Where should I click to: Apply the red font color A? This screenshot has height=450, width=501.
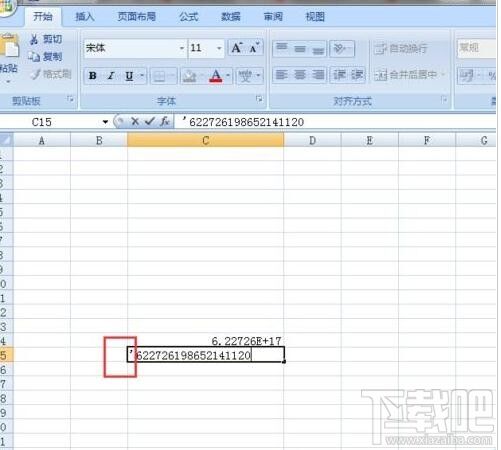pos(216,76)
